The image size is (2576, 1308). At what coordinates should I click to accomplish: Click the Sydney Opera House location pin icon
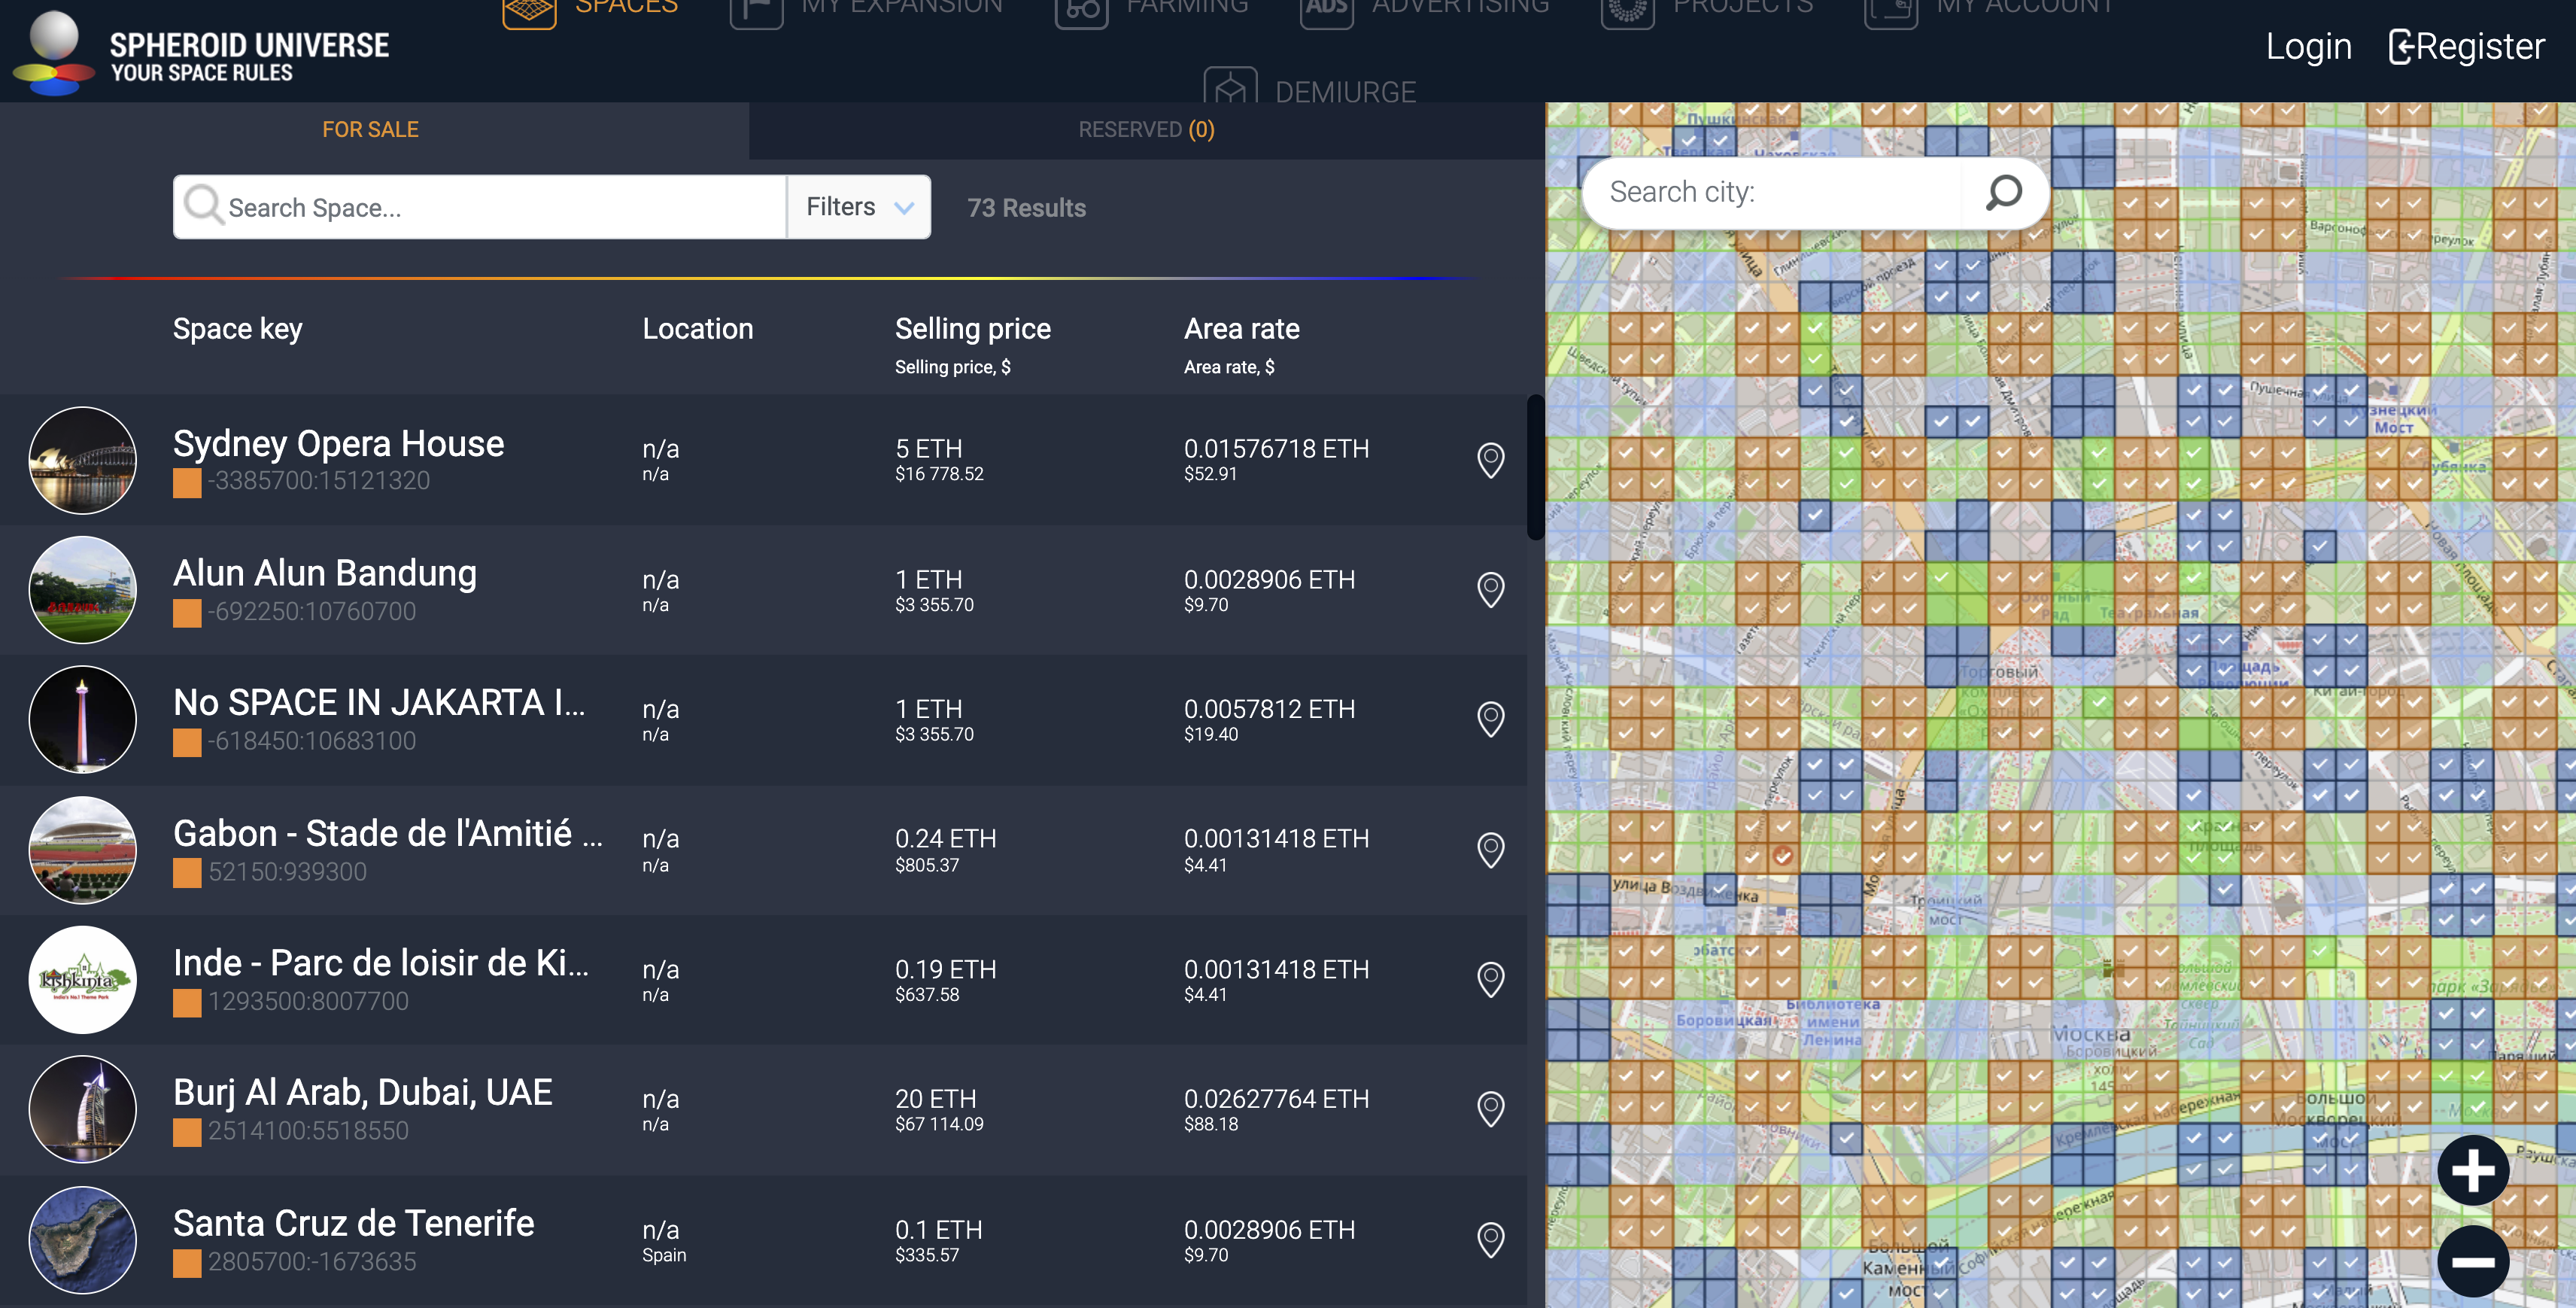[1490, 460]
